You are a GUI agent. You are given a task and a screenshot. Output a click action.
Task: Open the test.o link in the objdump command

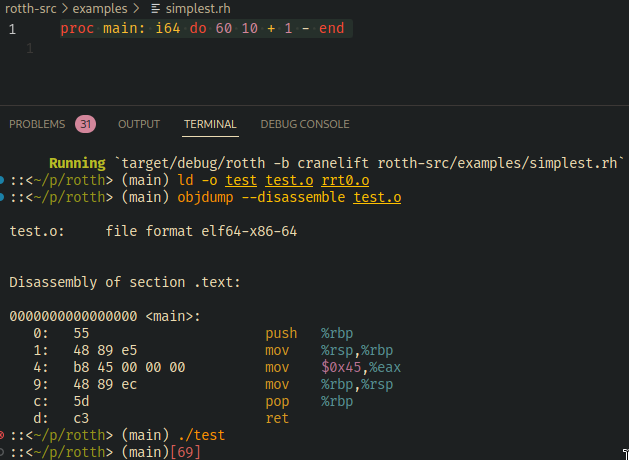point(377,198)
